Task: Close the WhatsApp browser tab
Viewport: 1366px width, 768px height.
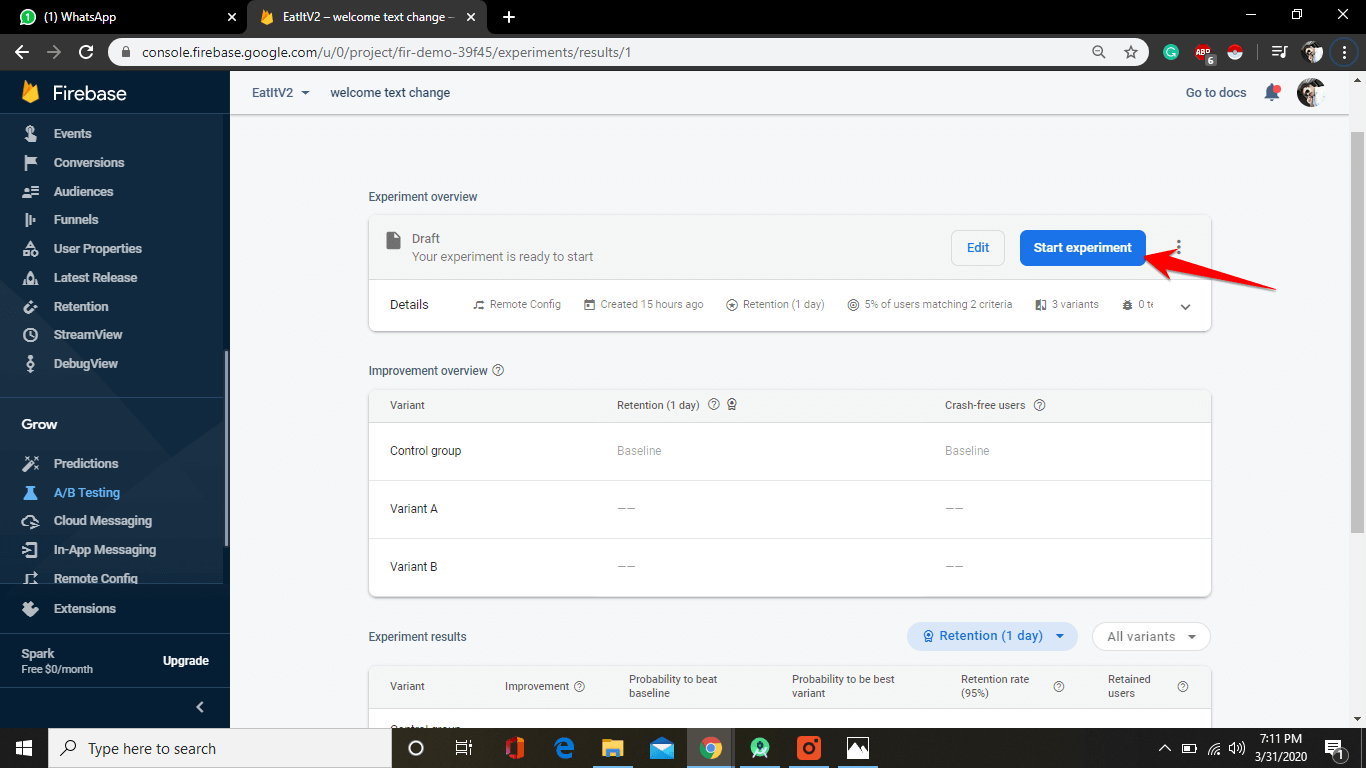Action: point(232,17)
